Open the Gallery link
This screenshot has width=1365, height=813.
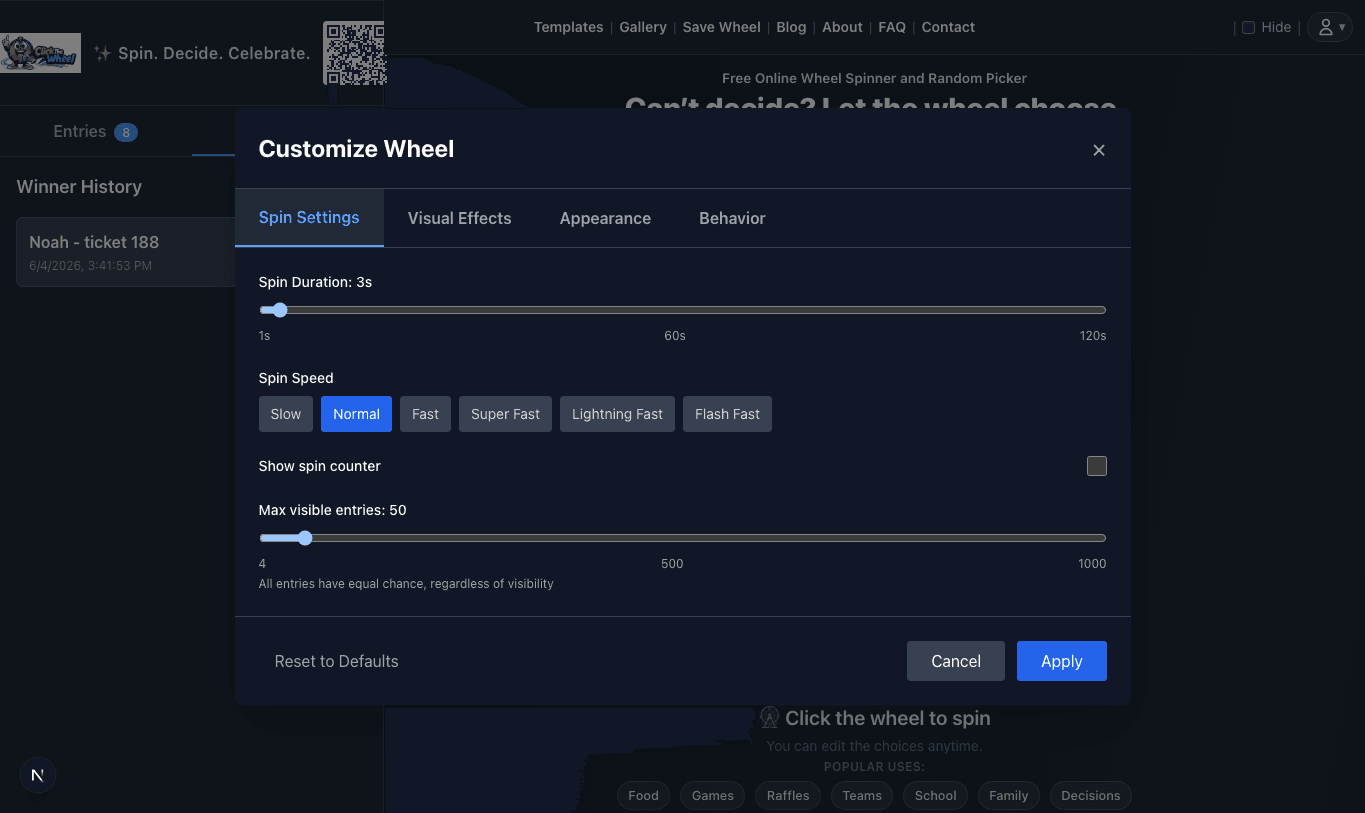(643, 27)
